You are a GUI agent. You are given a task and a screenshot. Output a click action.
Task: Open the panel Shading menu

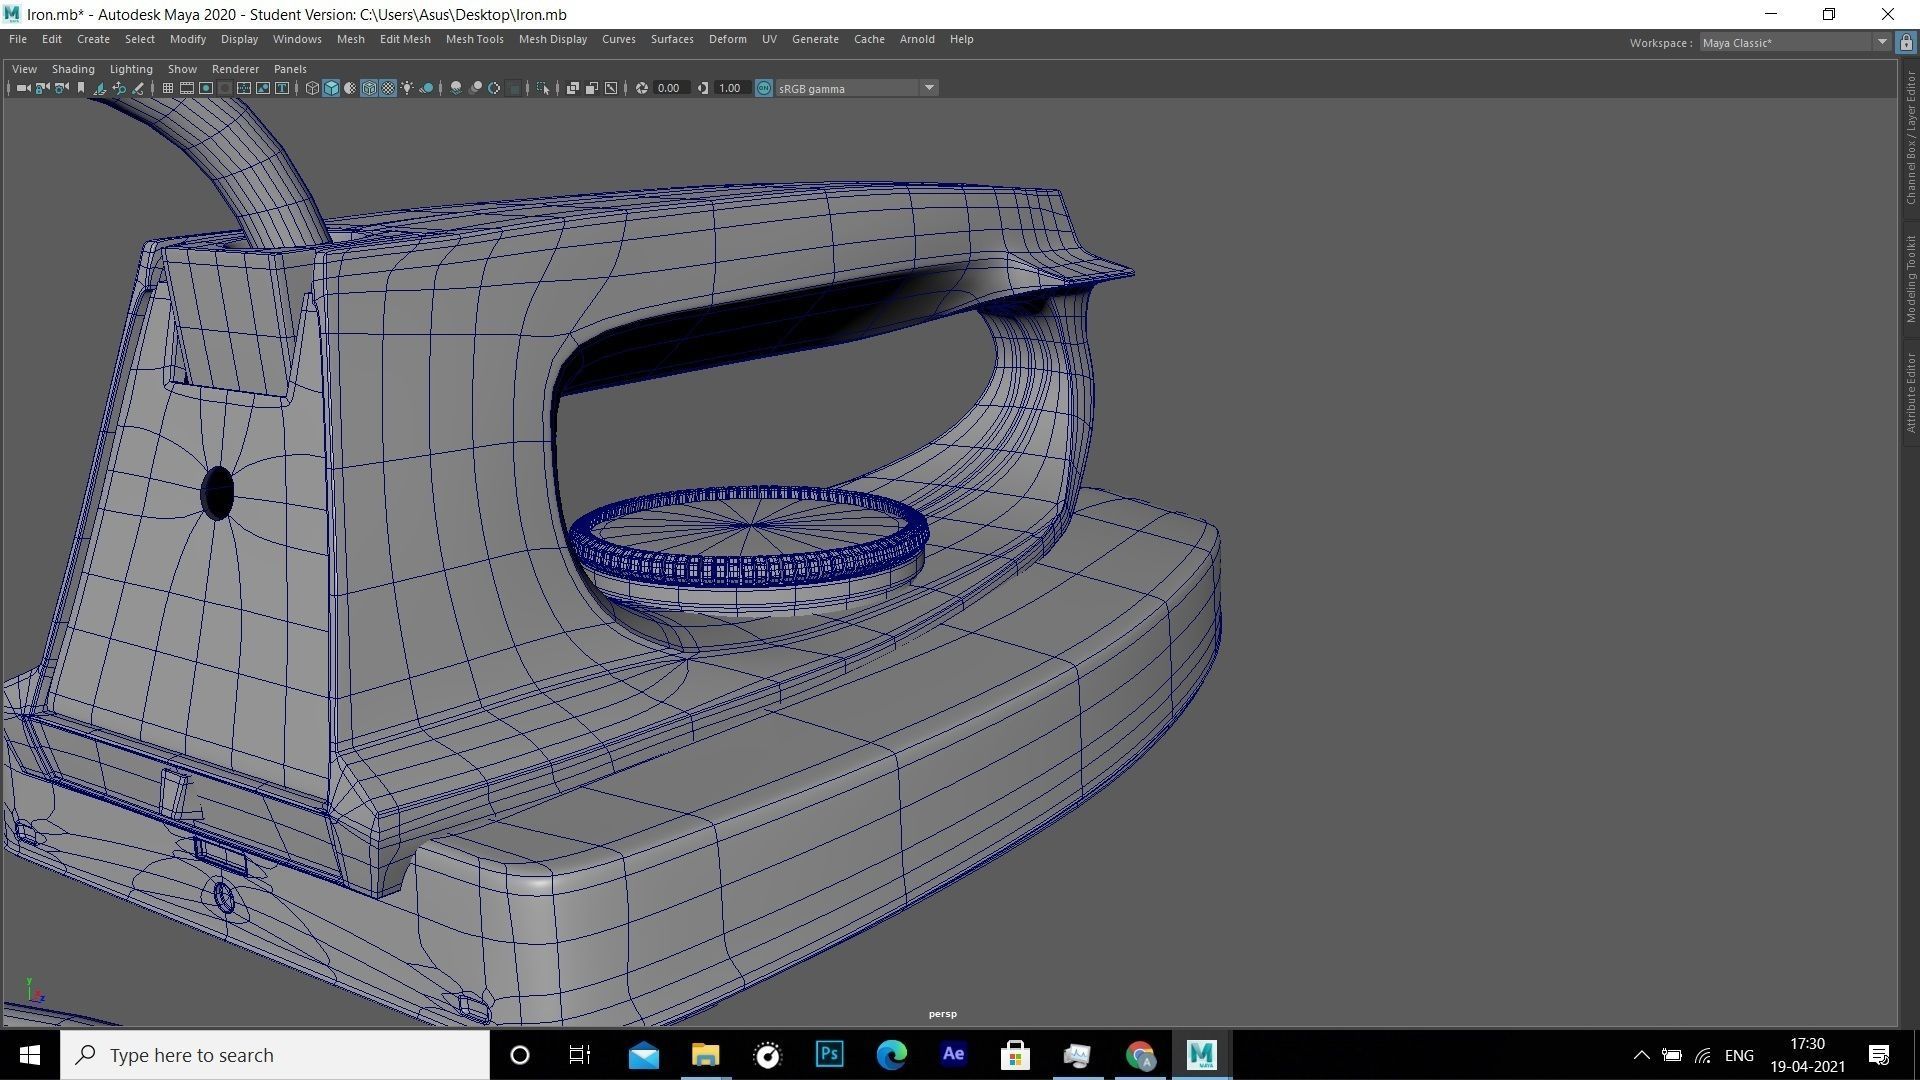click(x=73, y=69)
